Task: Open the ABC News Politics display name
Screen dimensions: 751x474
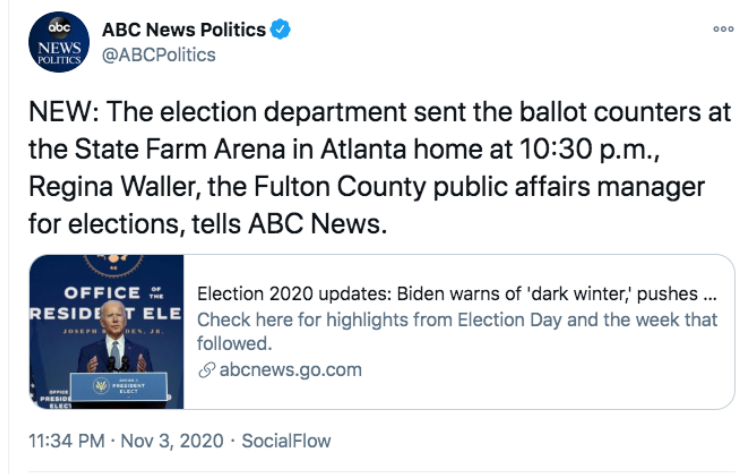Action: tap(183, 30)
